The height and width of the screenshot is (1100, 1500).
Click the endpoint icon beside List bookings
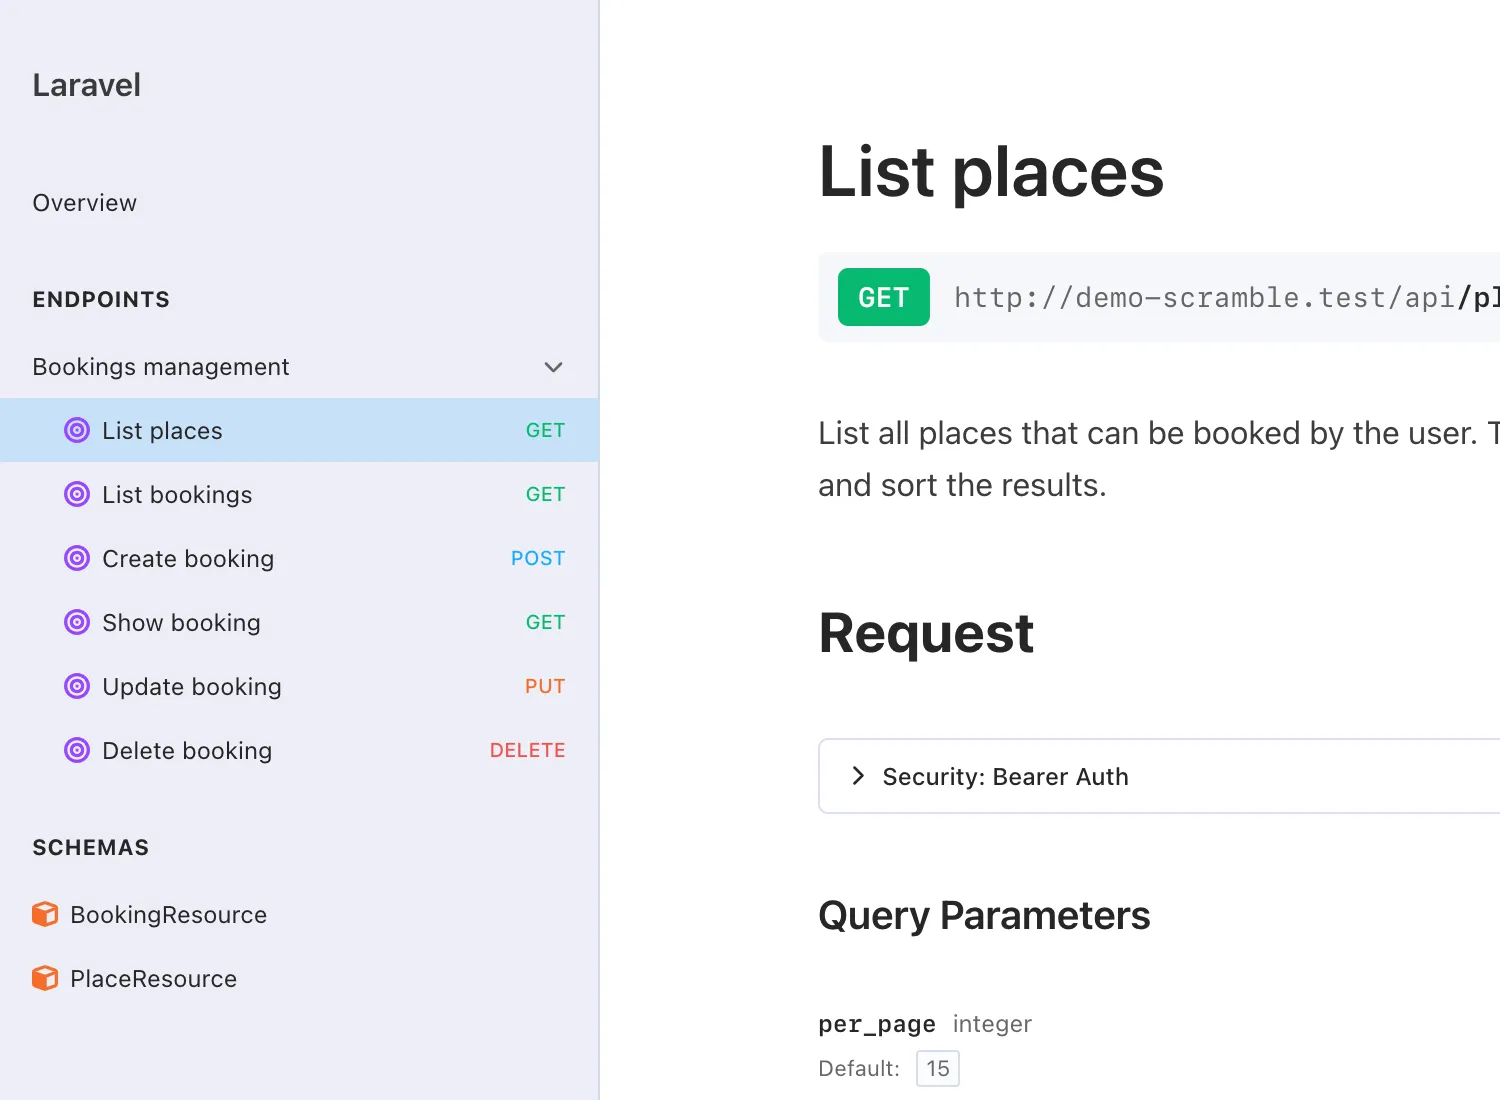click(77, 494)
